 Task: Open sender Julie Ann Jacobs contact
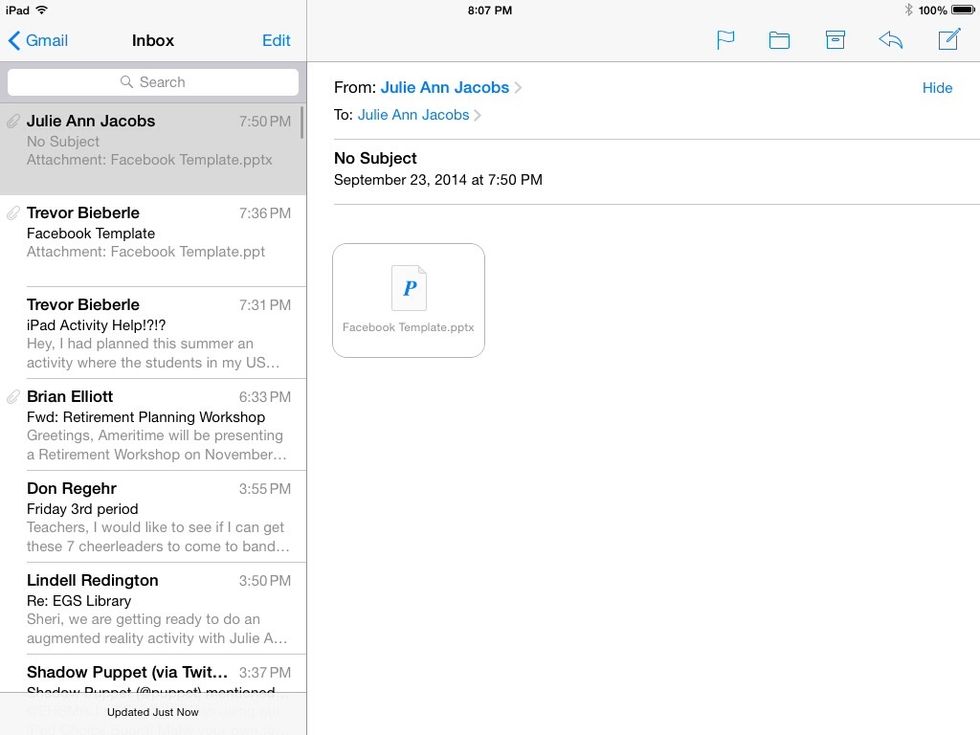(444, 88)
